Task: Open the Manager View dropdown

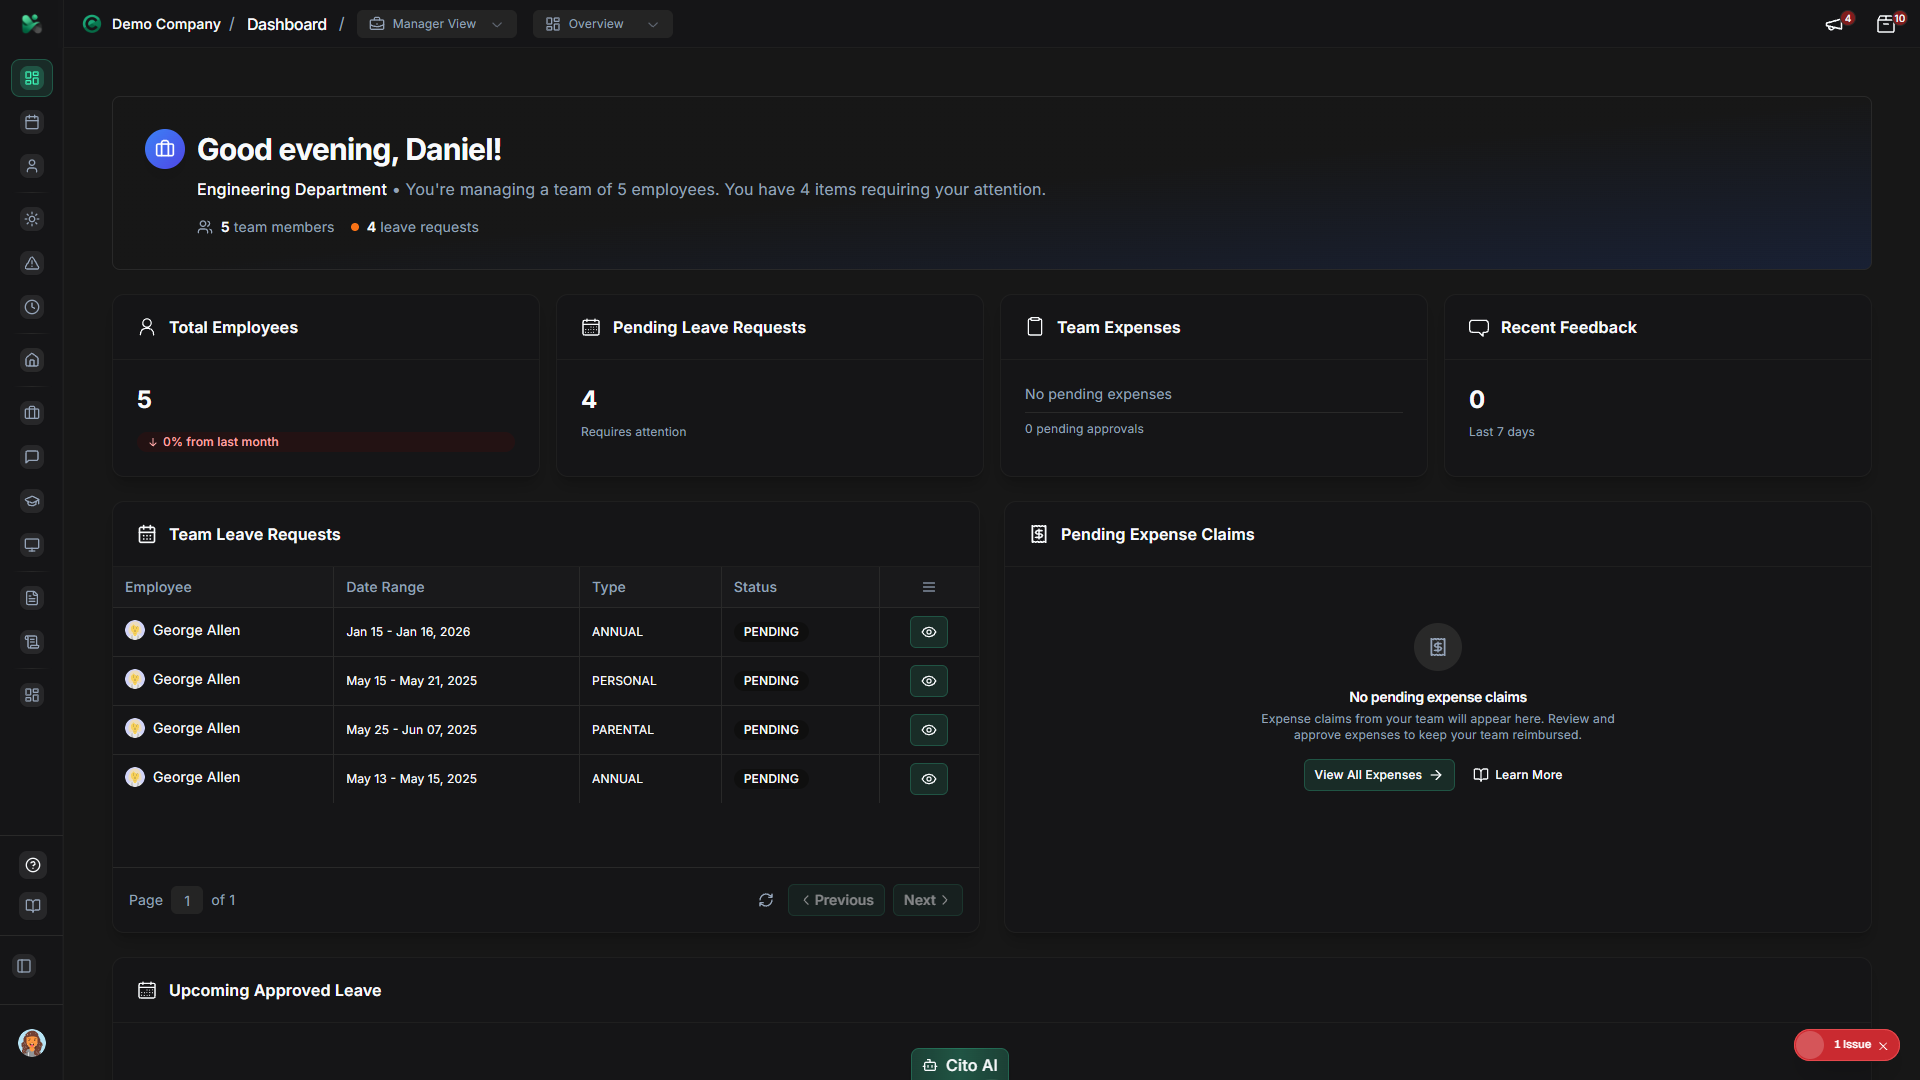Action: tap(435, 23)
